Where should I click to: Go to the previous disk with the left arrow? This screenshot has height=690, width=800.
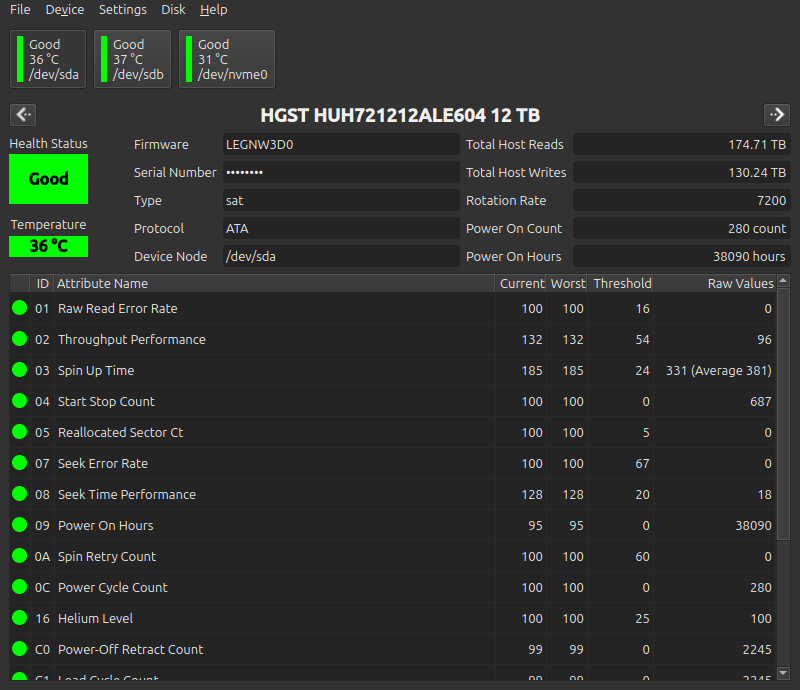[23, 115]
